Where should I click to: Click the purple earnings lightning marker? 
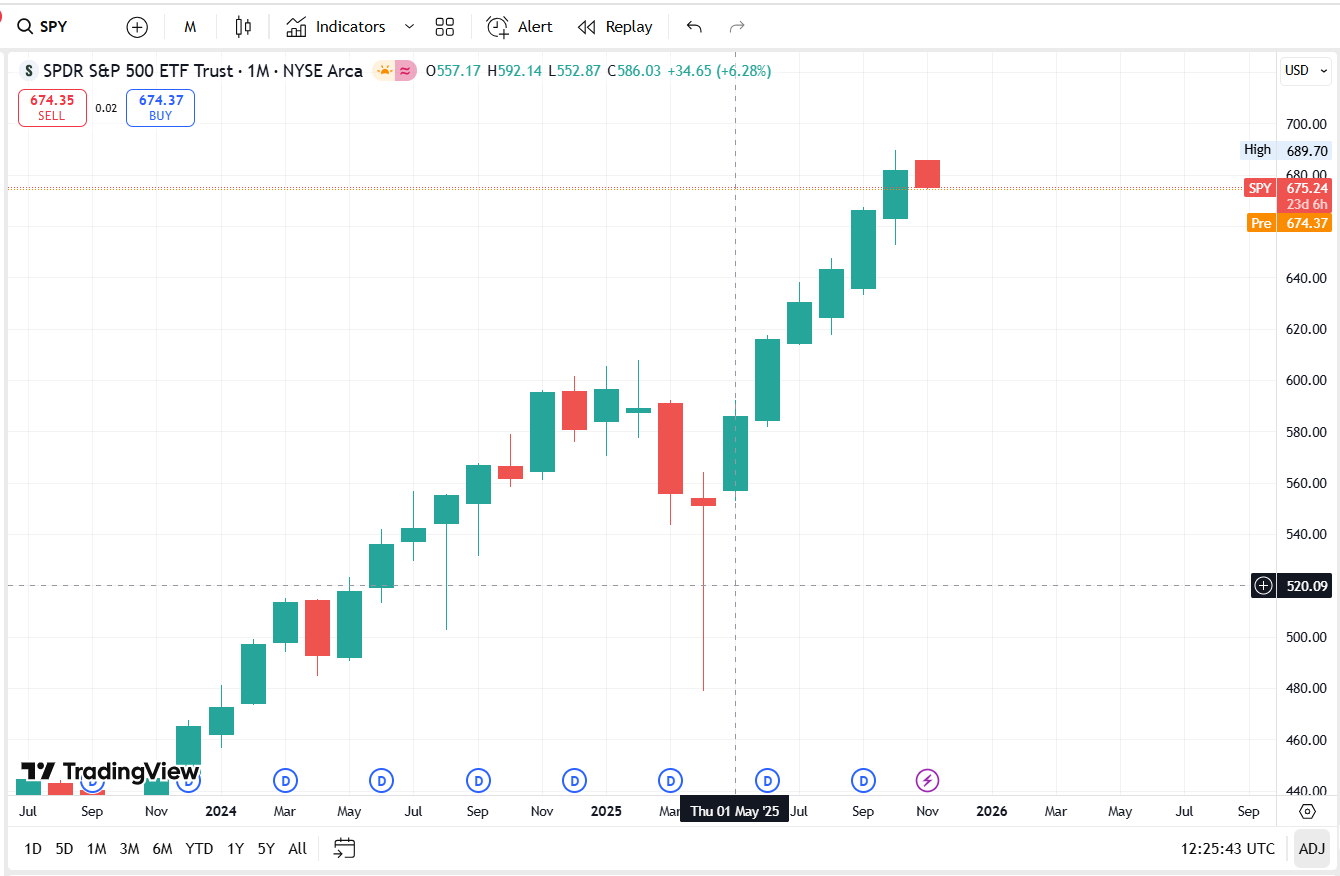(x=928, y=780)
